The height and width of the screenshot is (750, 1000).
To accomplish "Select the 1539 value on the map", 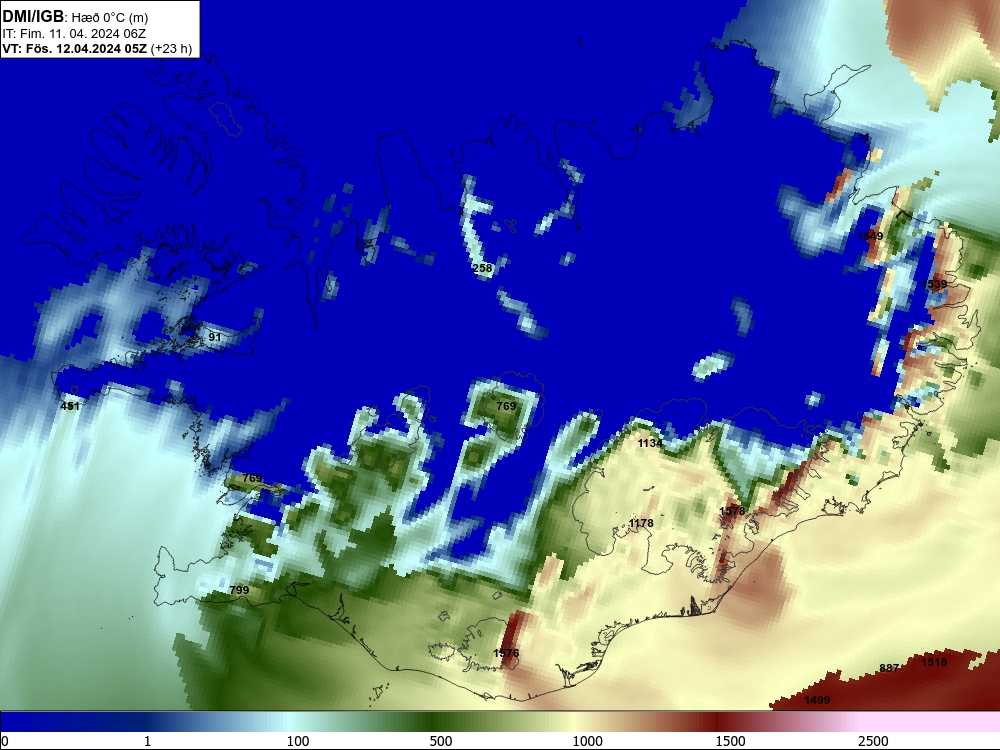I will [x=934, y=284].
